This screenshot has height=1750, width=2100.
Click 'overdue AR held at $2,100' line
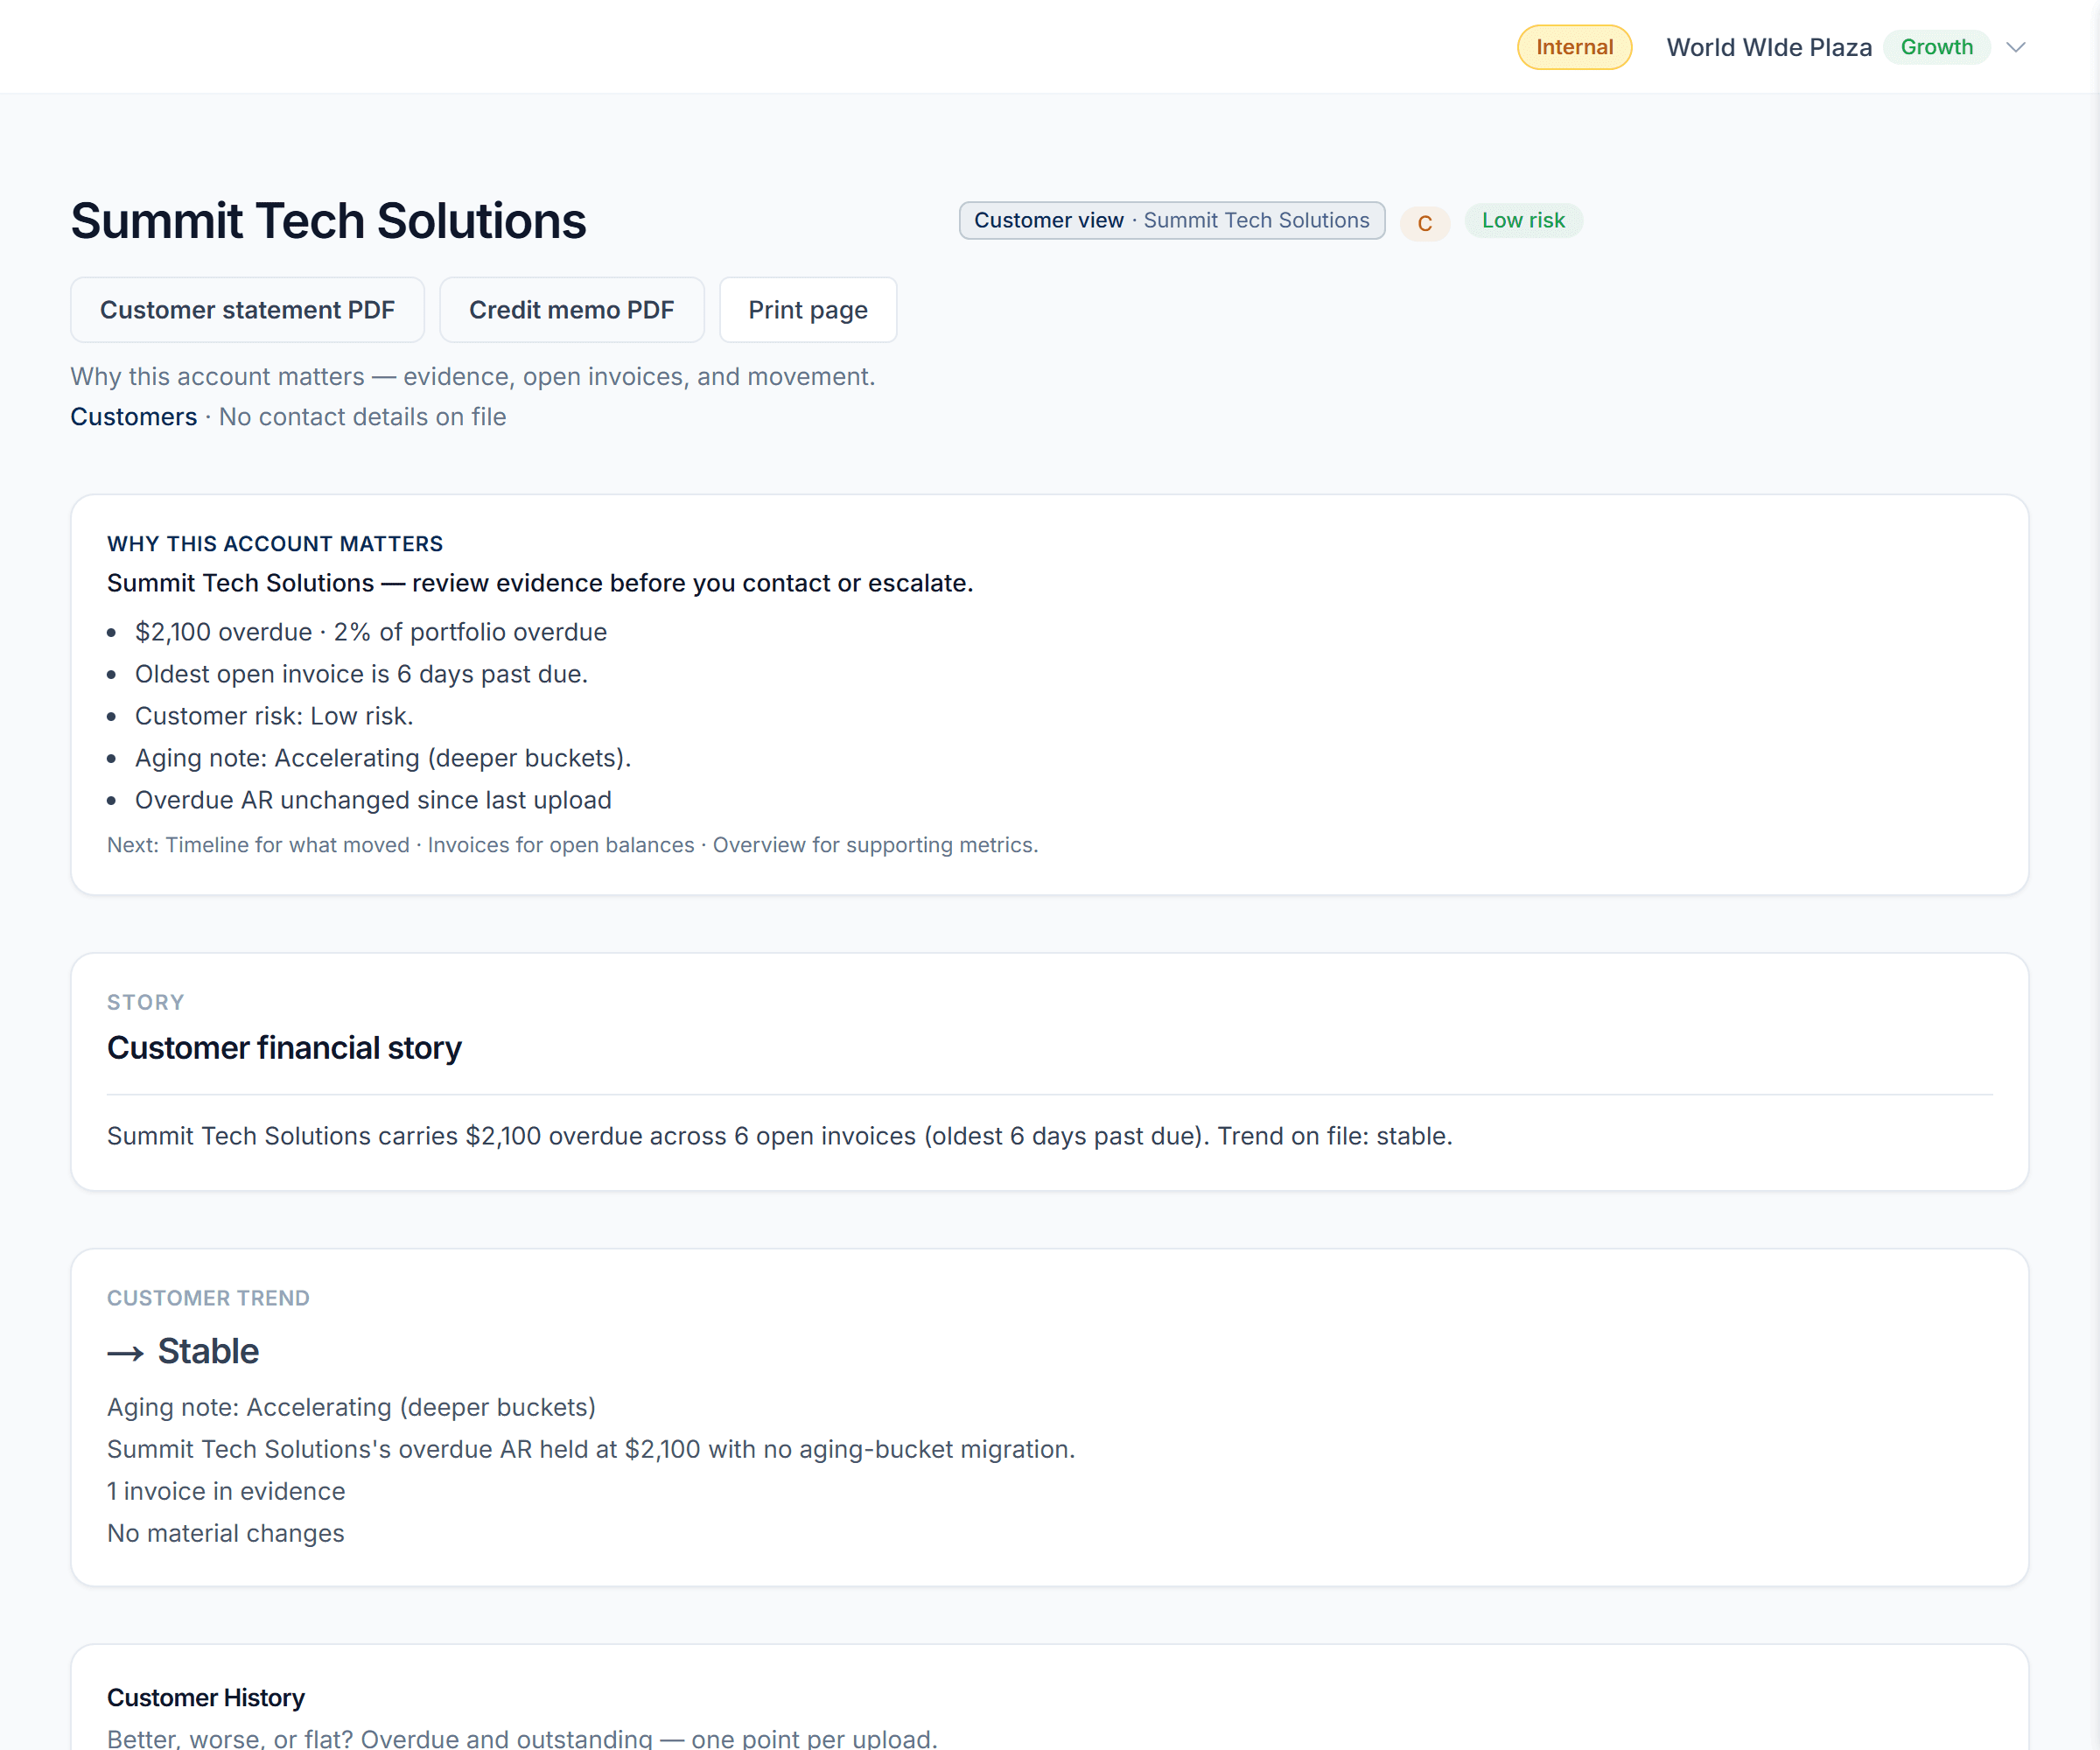click(x=591, y=1449)
